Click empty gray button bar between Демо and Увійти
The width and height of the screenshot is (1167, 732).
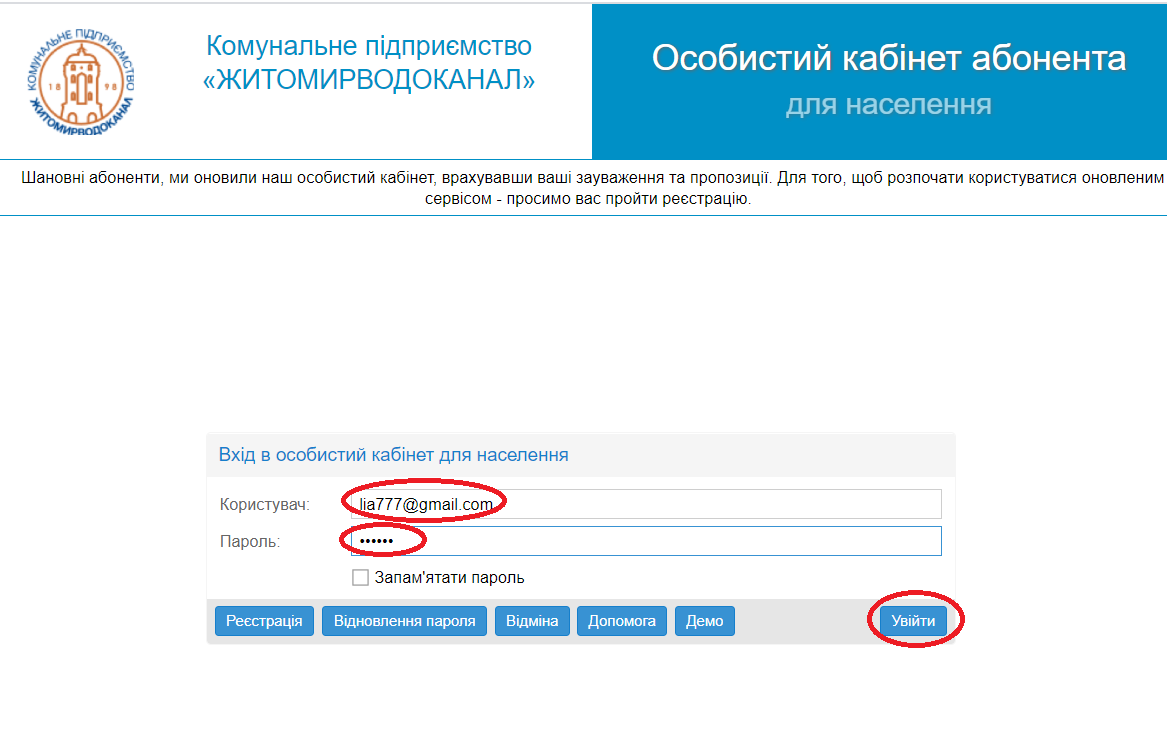click(800, 621)
